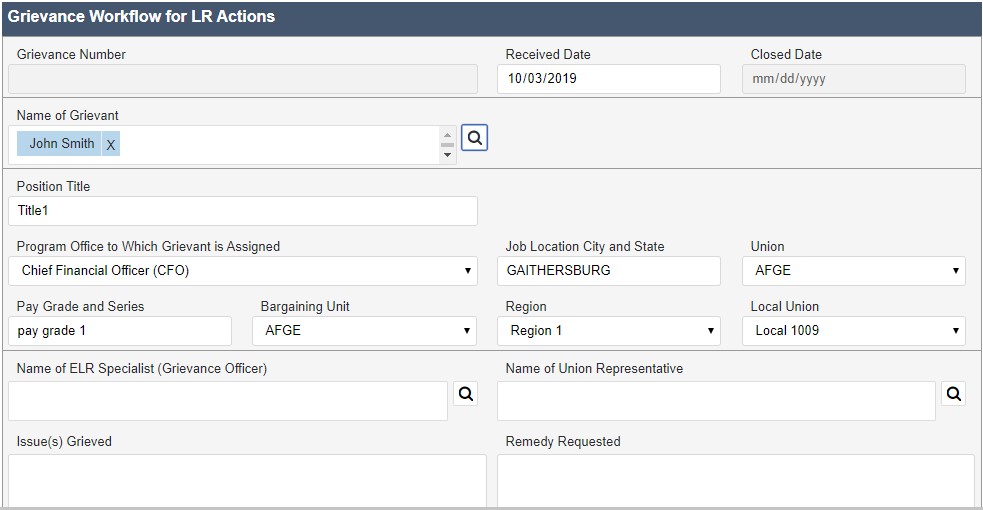The image size is (983, 510).
Task: Select the Job Location City and State field
Action: point(609,271)
